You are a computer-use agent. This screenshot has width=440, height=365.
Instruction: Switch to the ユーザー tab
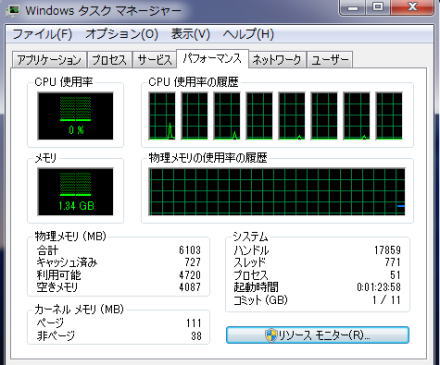pos(330,60)
